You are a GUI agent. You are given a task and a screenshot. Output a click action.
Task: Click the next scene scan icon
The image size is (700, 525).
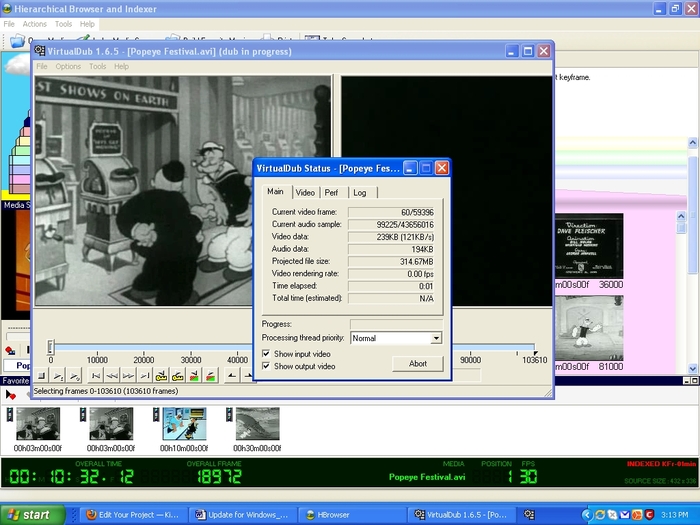point(211,376)
